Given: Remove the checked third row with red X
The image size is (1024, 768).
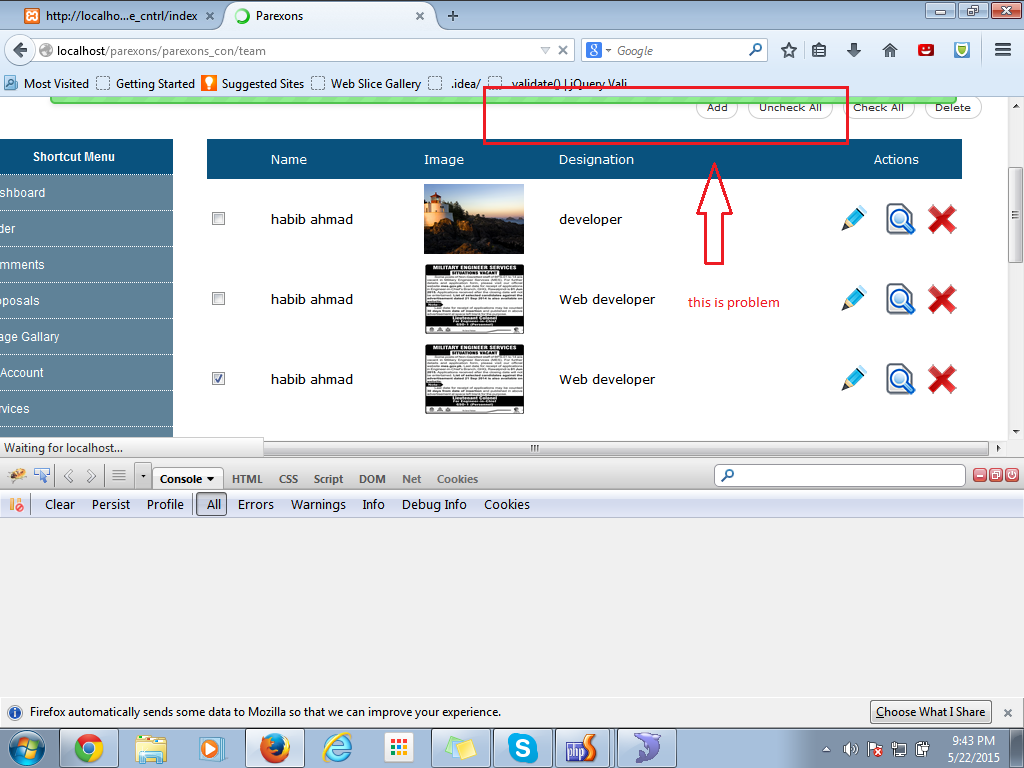Looking at the screenshot, I should [942, 379].
